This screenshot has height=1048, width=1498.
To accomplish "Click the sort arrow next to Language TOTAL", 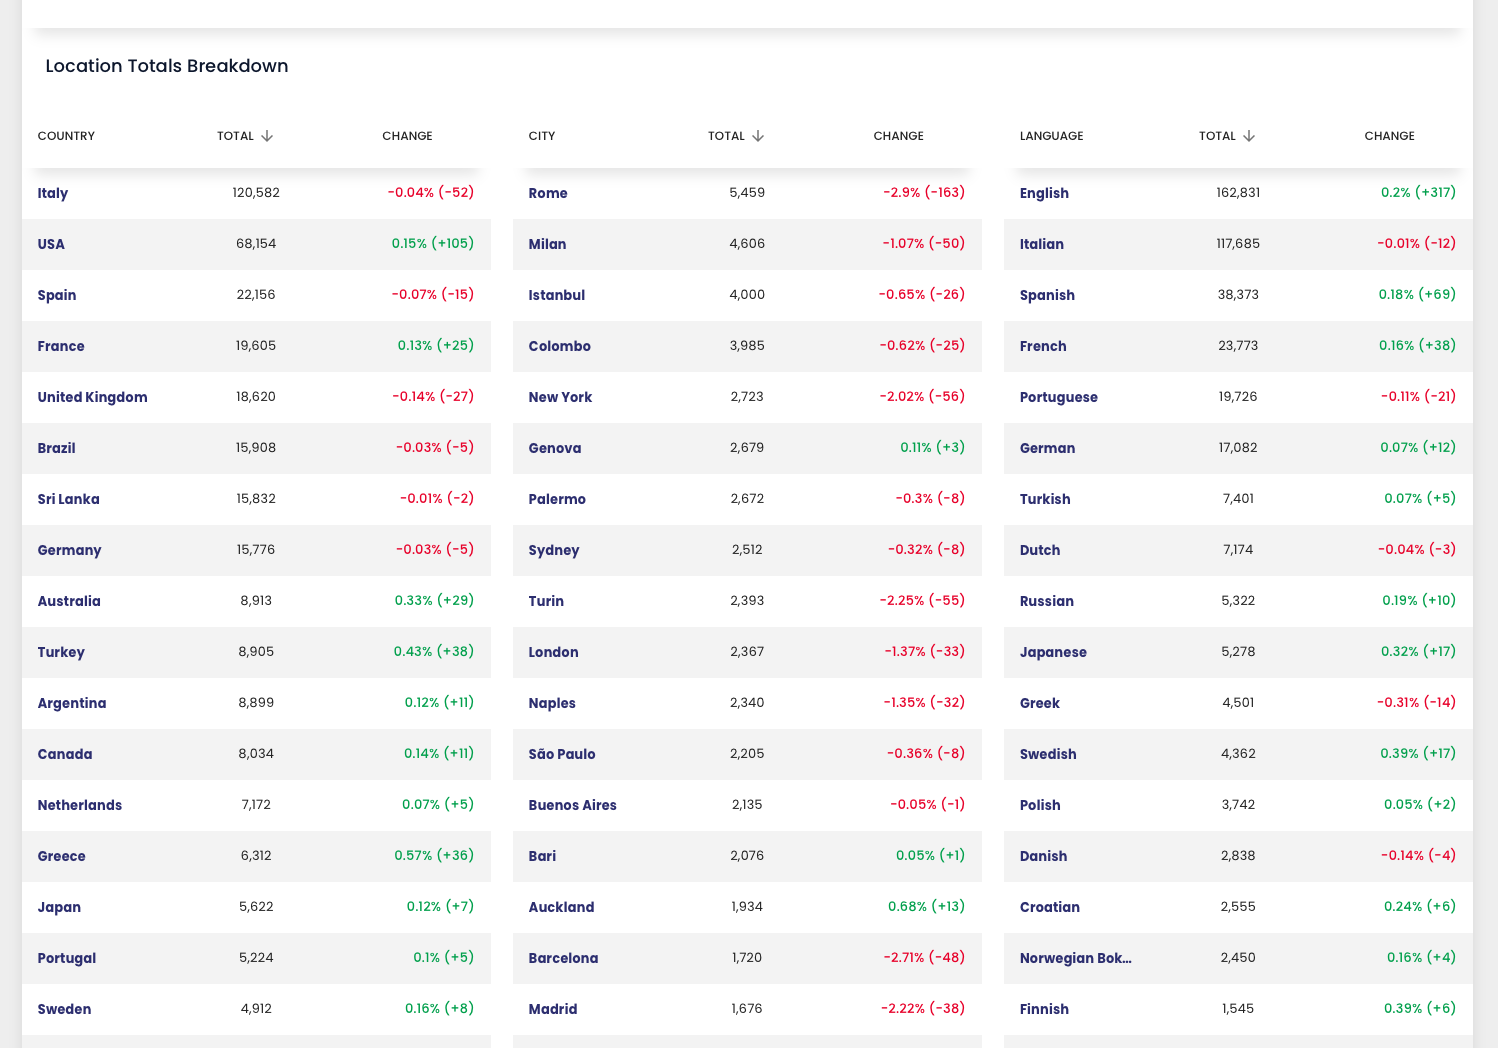I will [x=1249, y=136].
